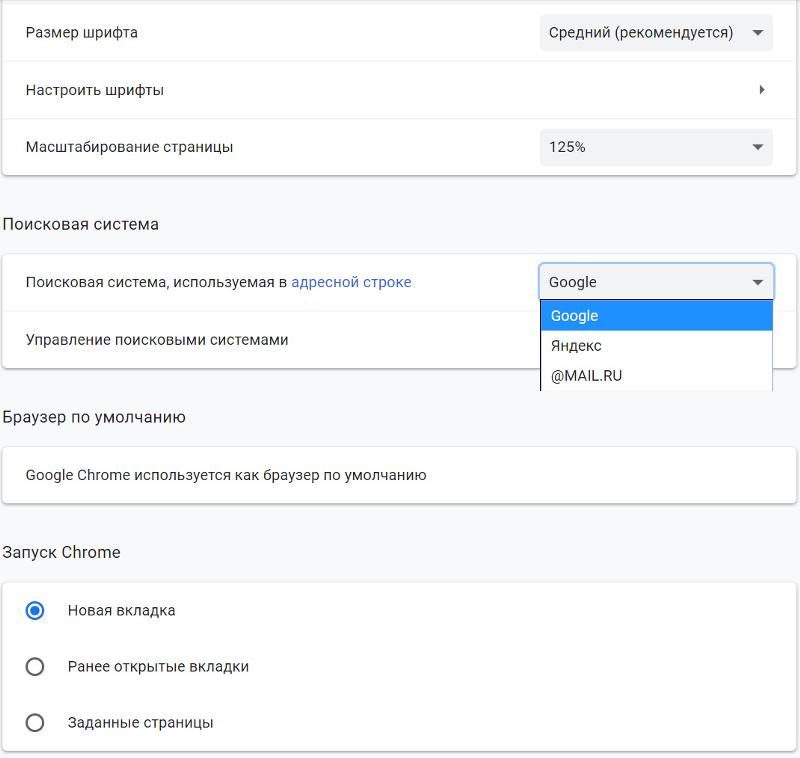Click the адресной строке link
The image size is (800, 758).
(351, 282)
